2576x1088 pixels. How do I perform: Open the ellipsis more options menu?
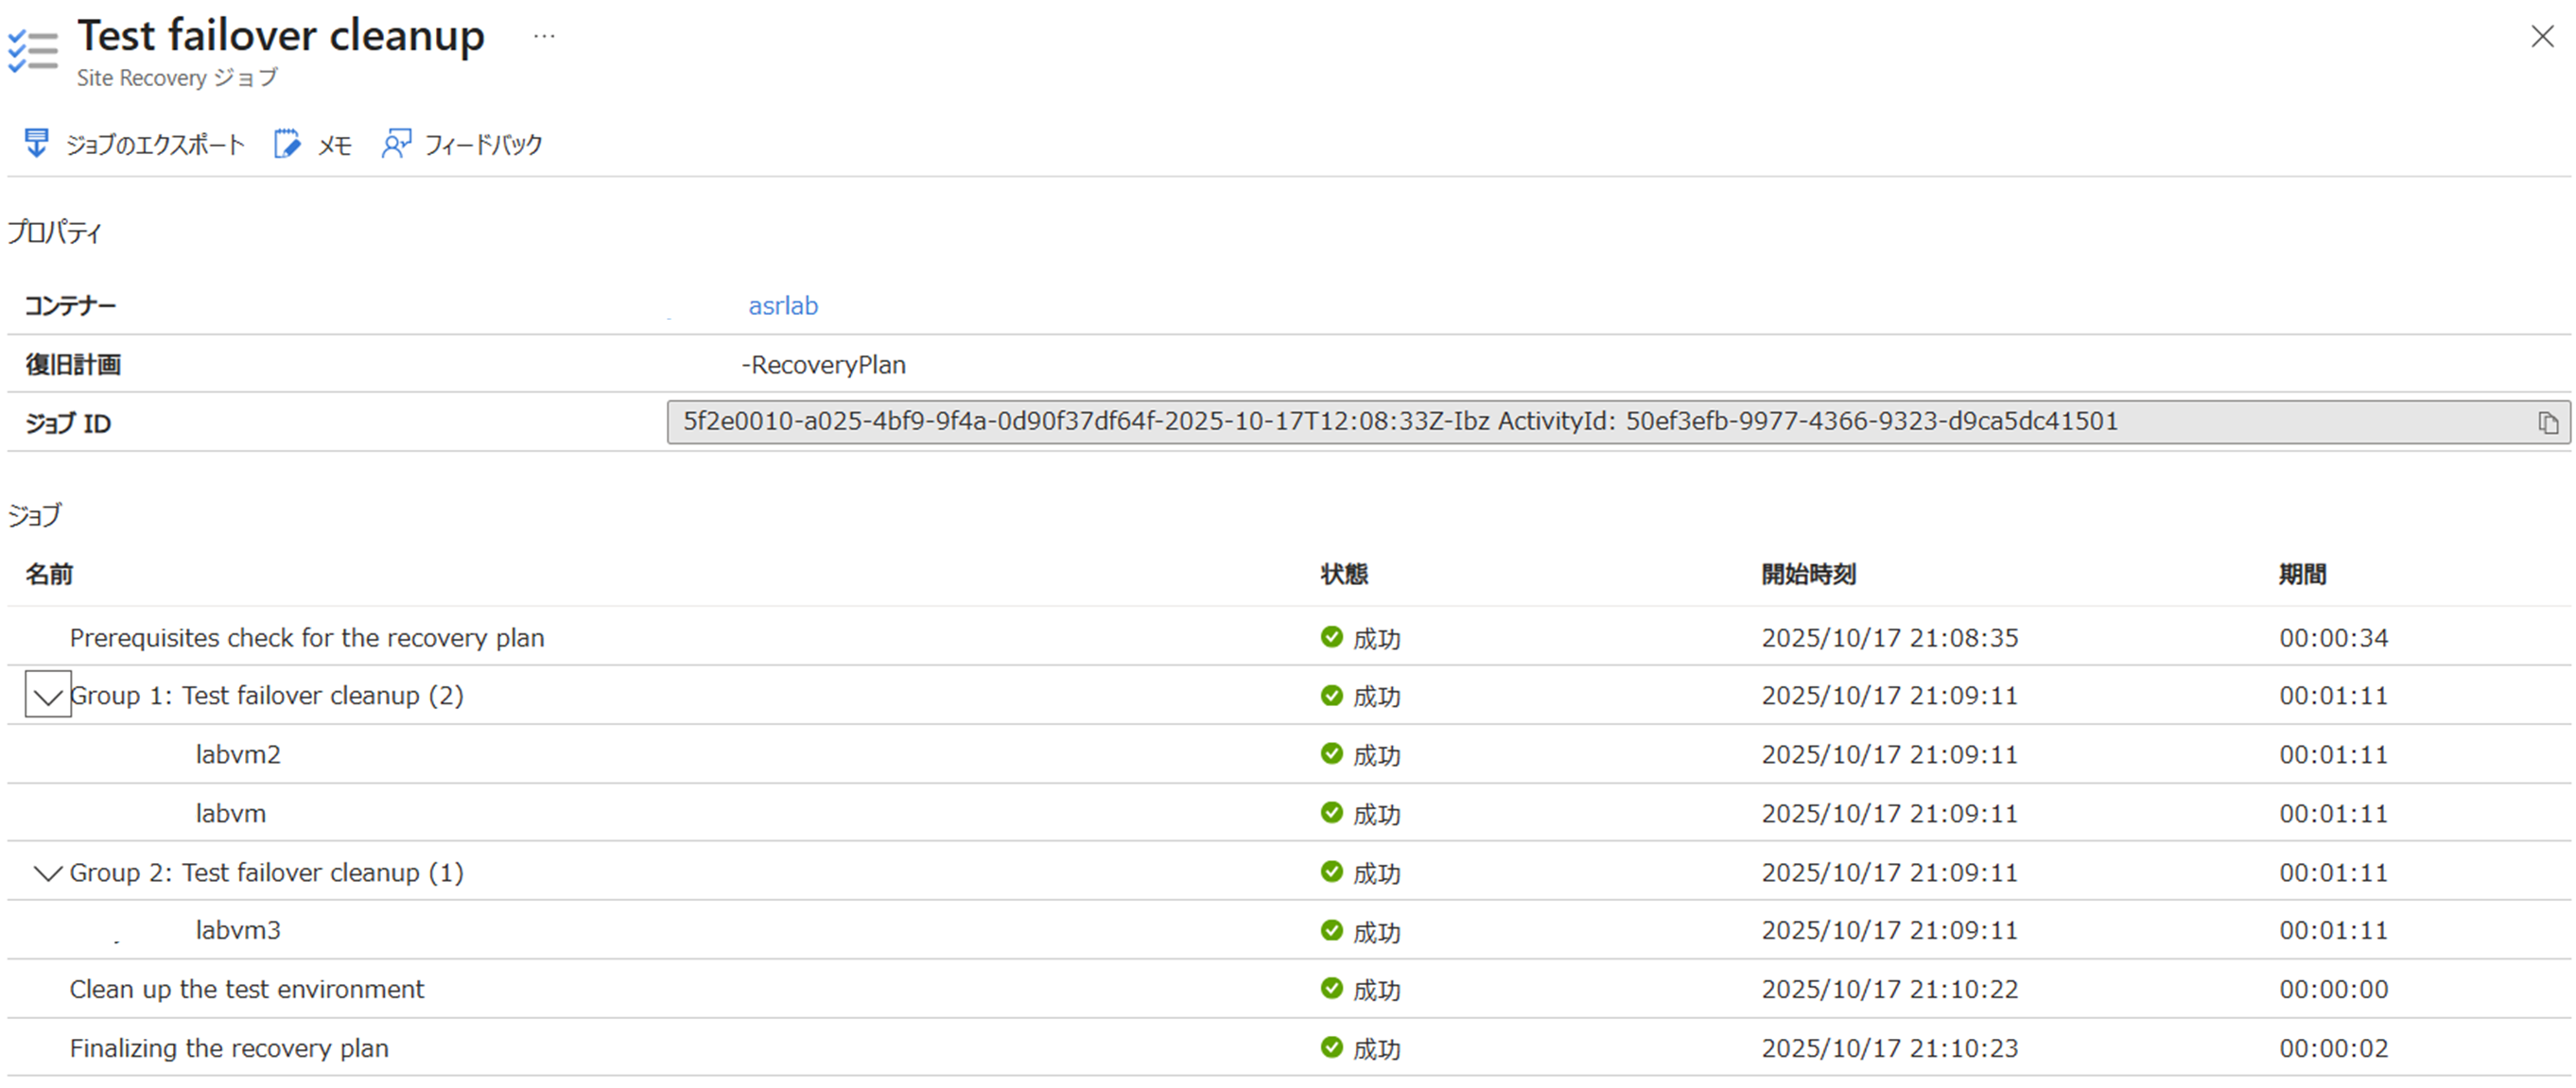[544, 37]
